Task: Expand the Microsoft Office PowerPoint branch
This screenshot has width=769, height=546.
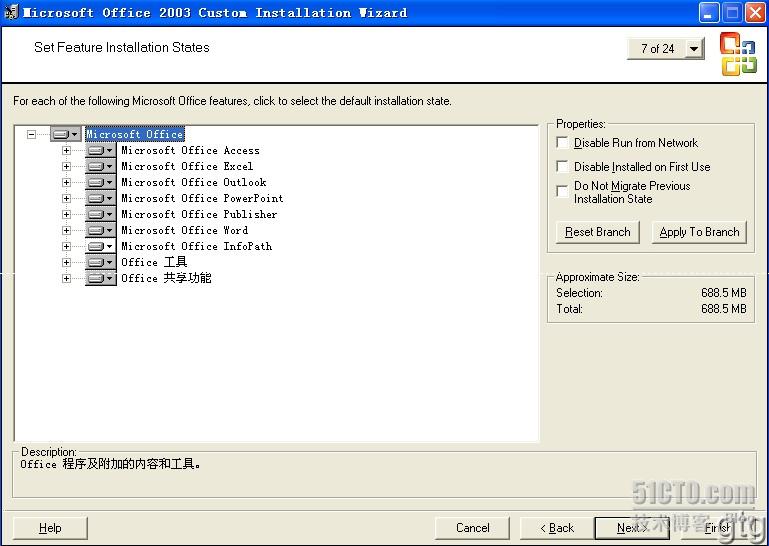Action: 66,198
